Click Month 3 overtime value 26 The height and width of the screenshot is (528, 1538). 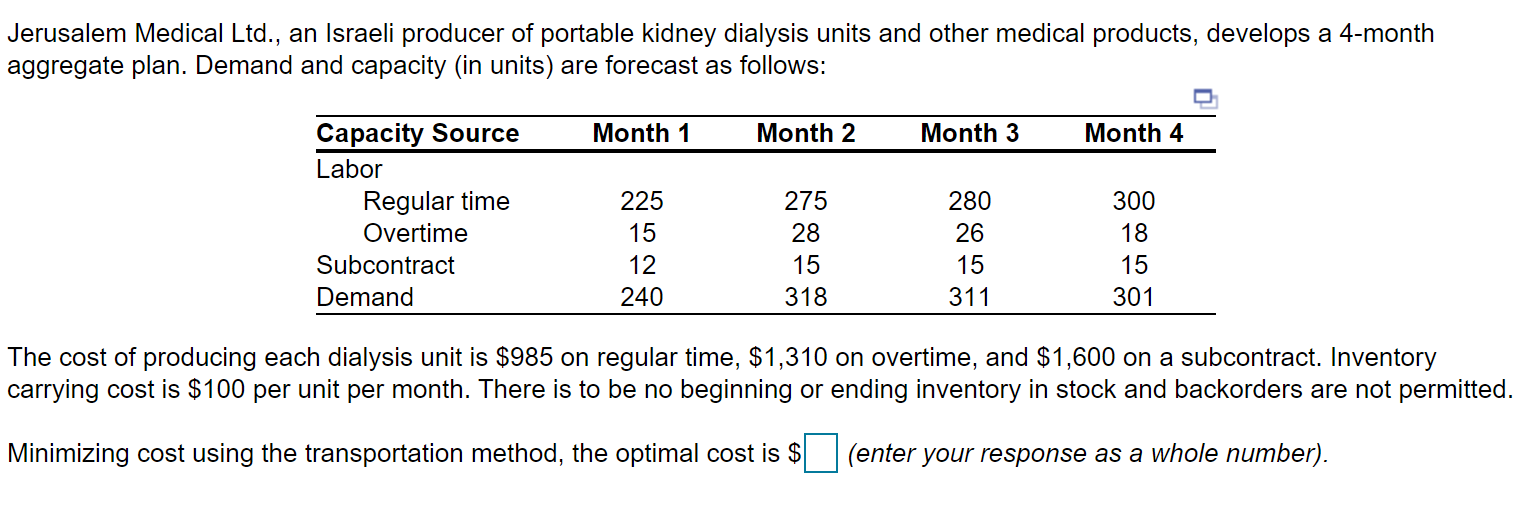[970, 233]
